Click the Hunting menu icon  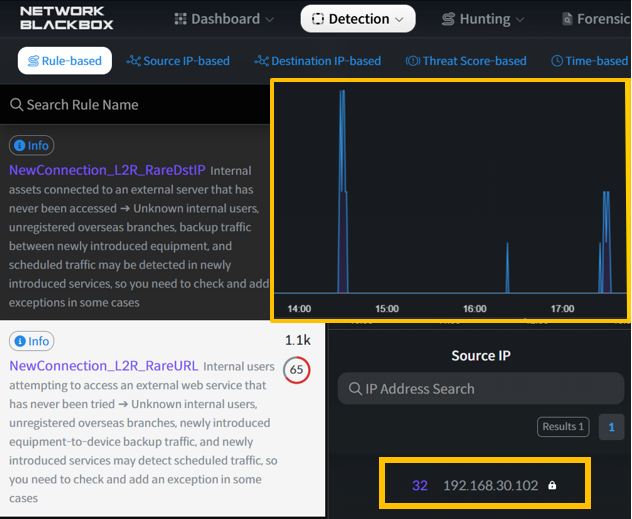pyautogui.click(x=448, y=19)
